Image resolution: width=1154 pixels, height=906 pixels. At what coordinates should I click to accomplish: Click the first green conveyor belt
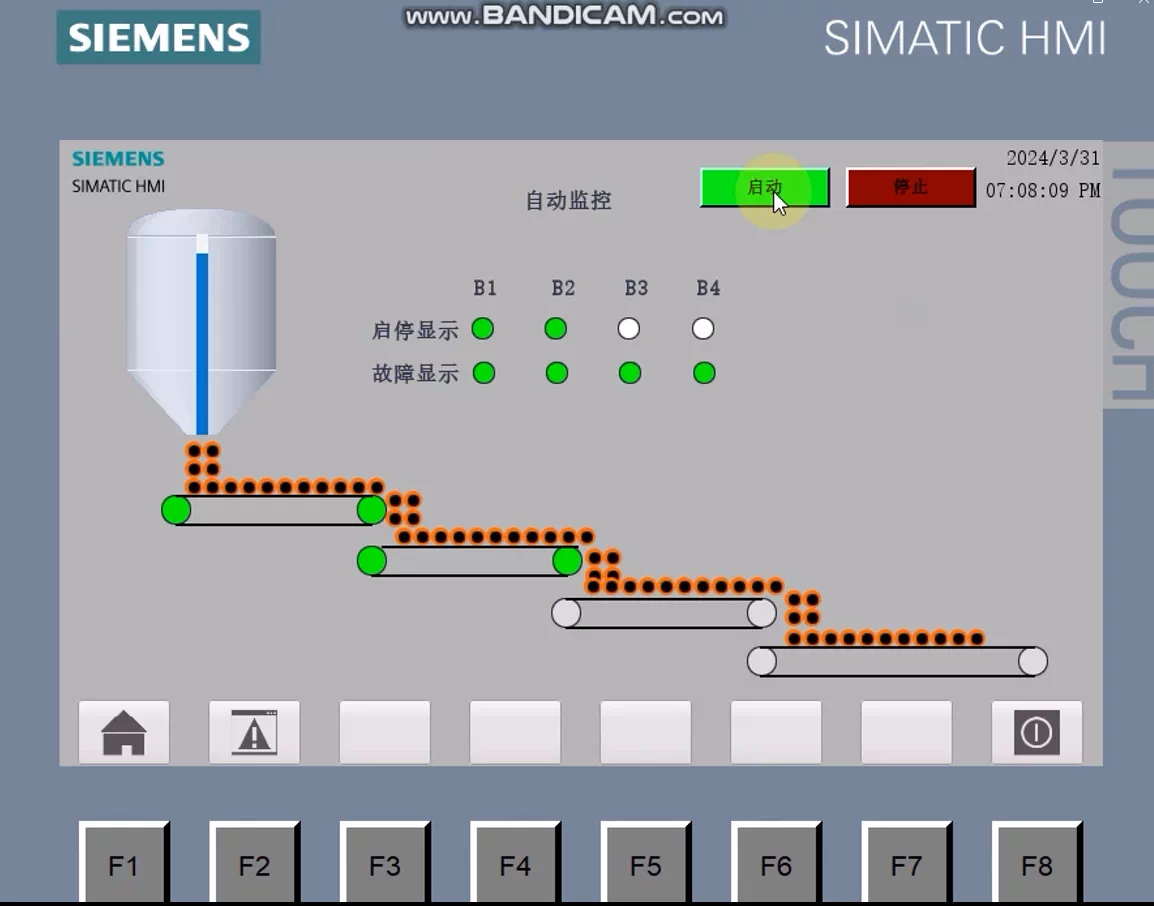pos(274,510)
